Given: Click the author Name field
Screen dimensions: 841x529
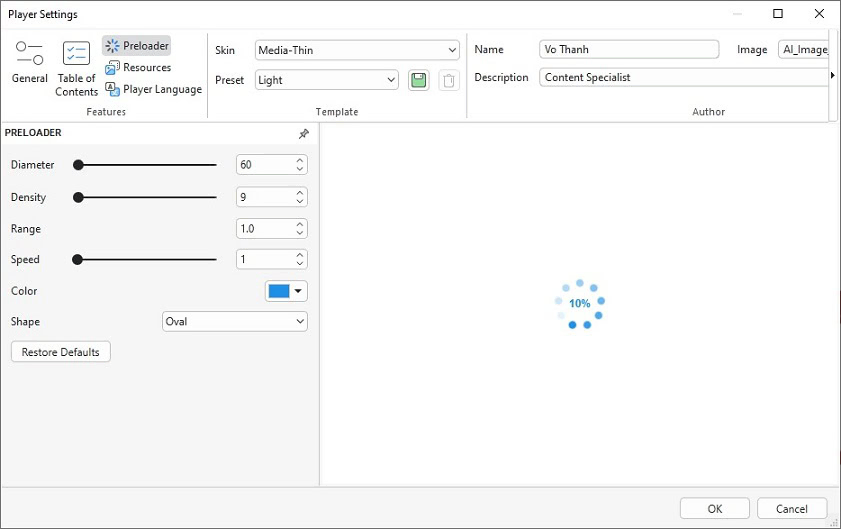Looking at the screenshot, I should (x=629, y=49).
